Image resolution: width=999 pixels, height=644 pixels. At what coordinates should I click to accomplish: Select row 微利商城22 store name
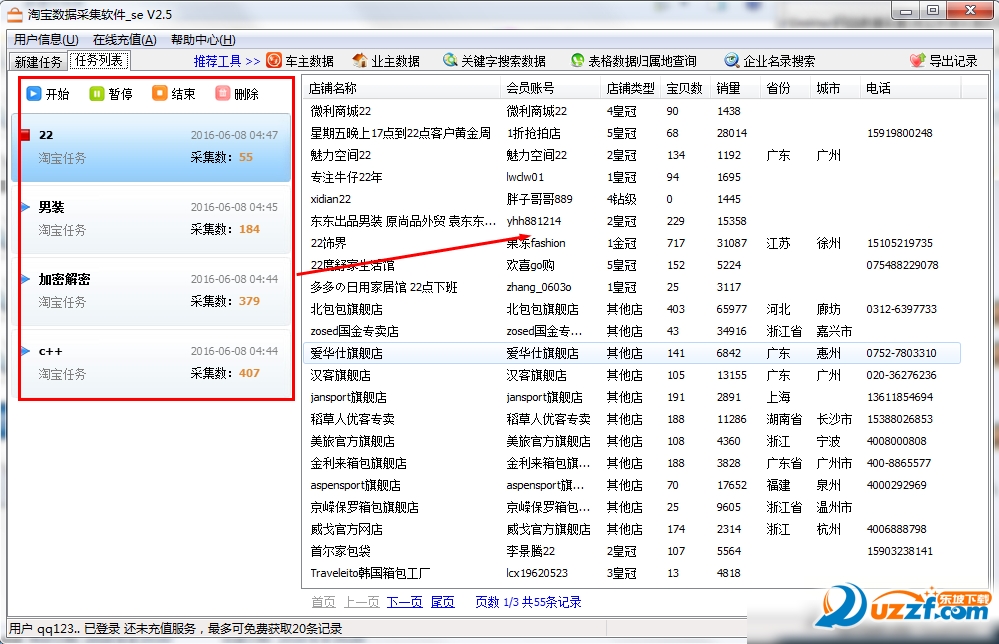coord(340,111)
